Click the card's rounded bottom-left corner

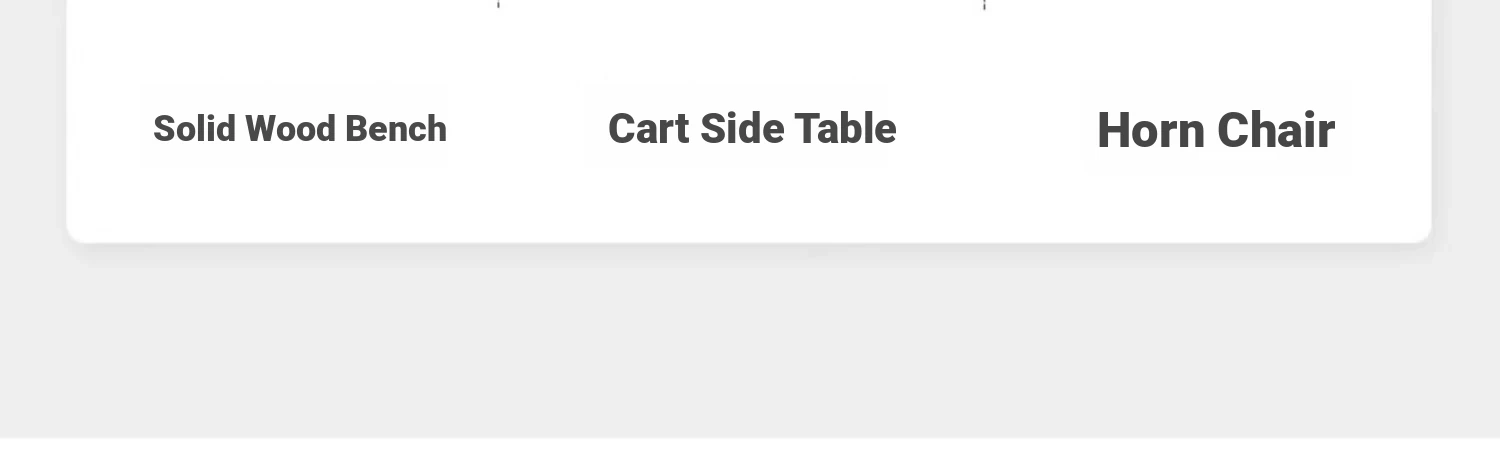coord(76,233)
